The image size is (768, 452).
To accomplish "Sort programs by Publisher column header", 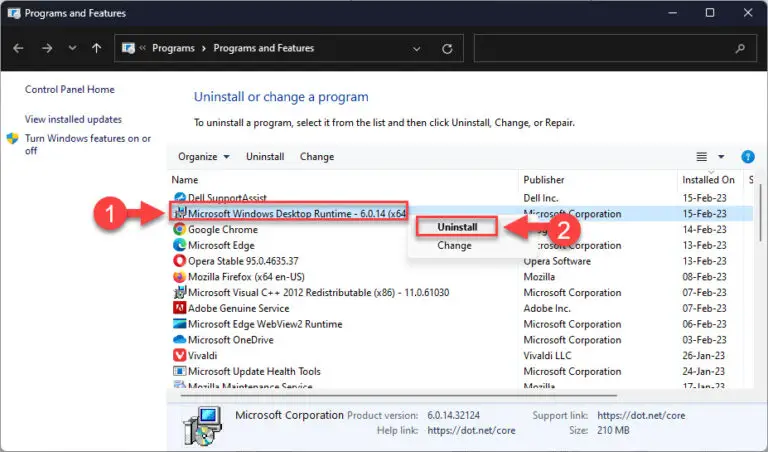I will [x=544, y=180].
